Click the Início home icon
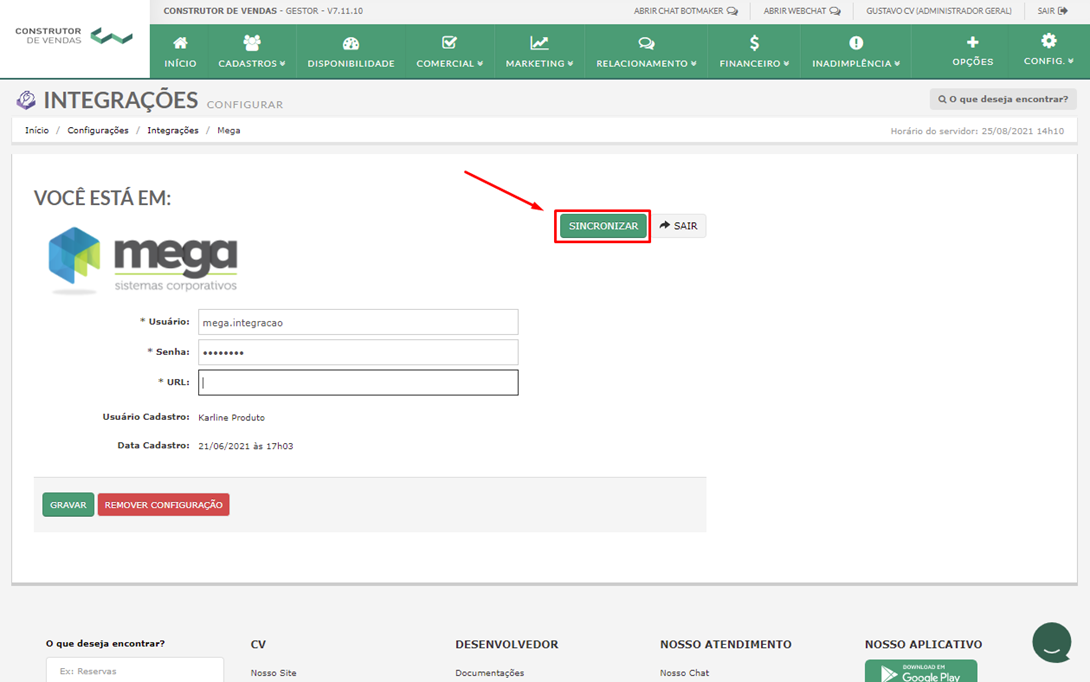This screenshot has width=1090, height=682. 180,43
